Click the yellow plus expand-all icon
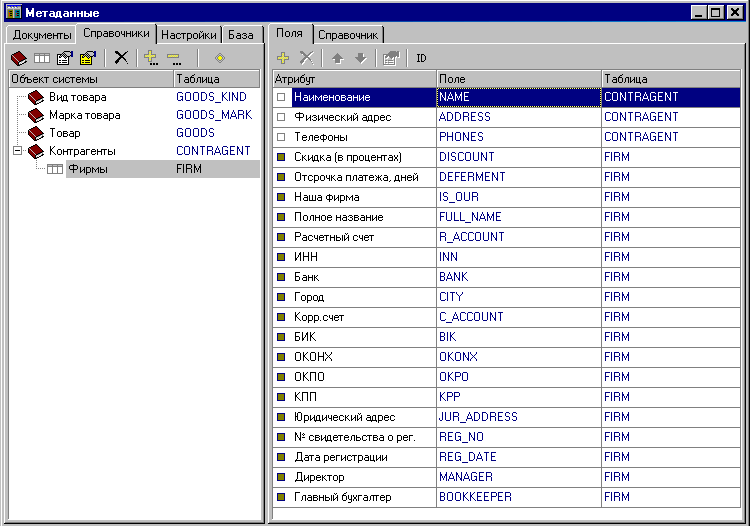Viewport: 750px width, 526px height. pyautogui.click(x=151, y=58)
